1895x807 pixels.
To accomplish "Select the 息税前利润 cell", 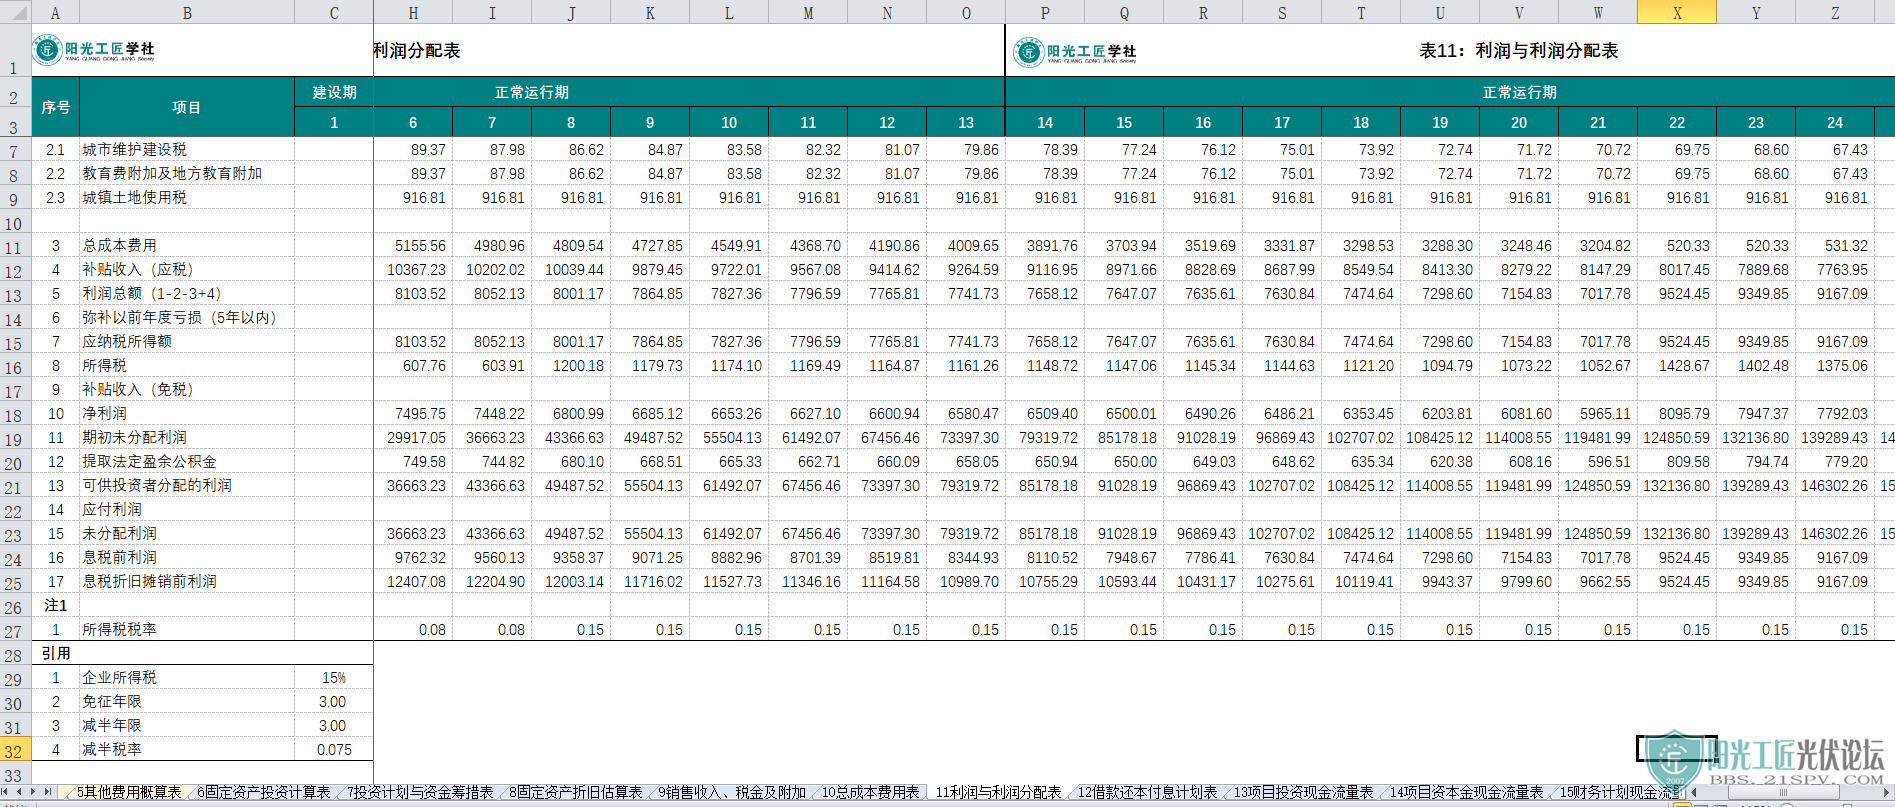I will tap(187, 558).
